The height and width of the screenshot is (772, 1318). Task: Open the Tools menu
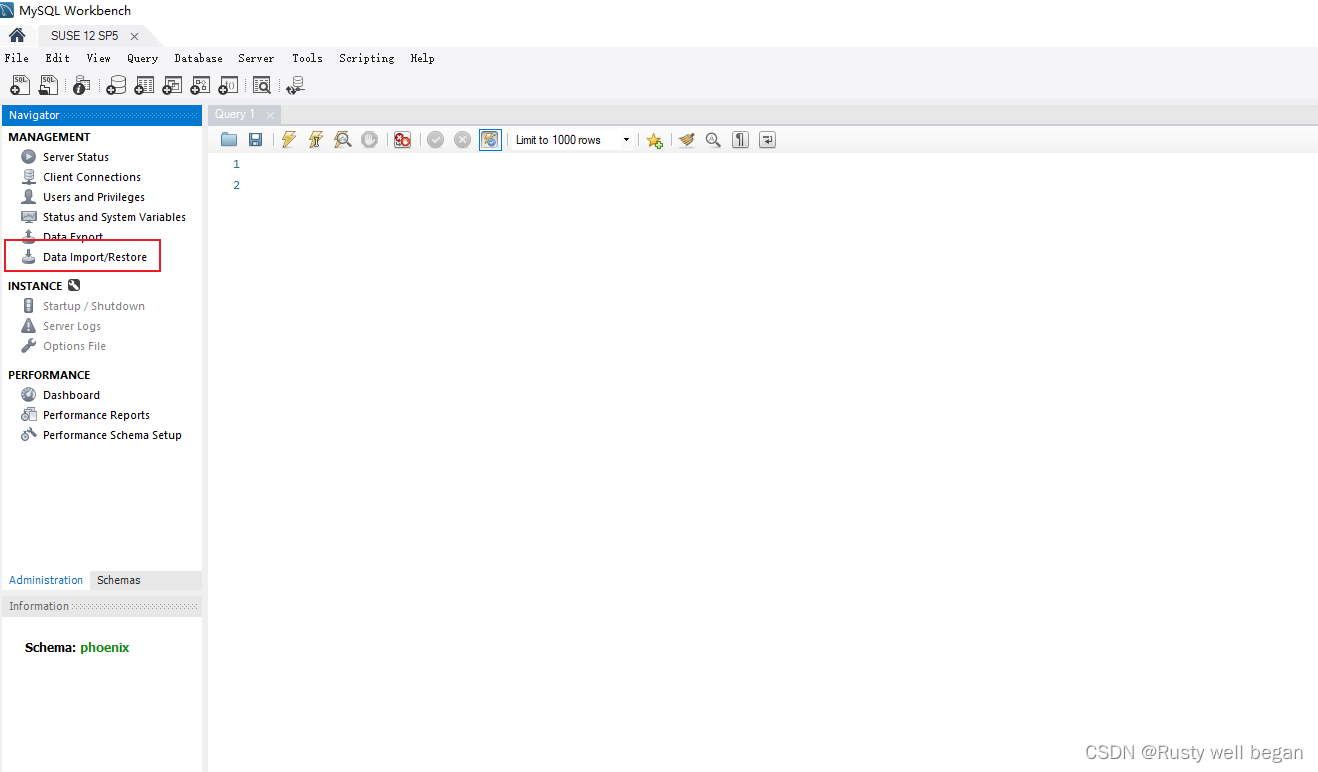coord(307,58)
